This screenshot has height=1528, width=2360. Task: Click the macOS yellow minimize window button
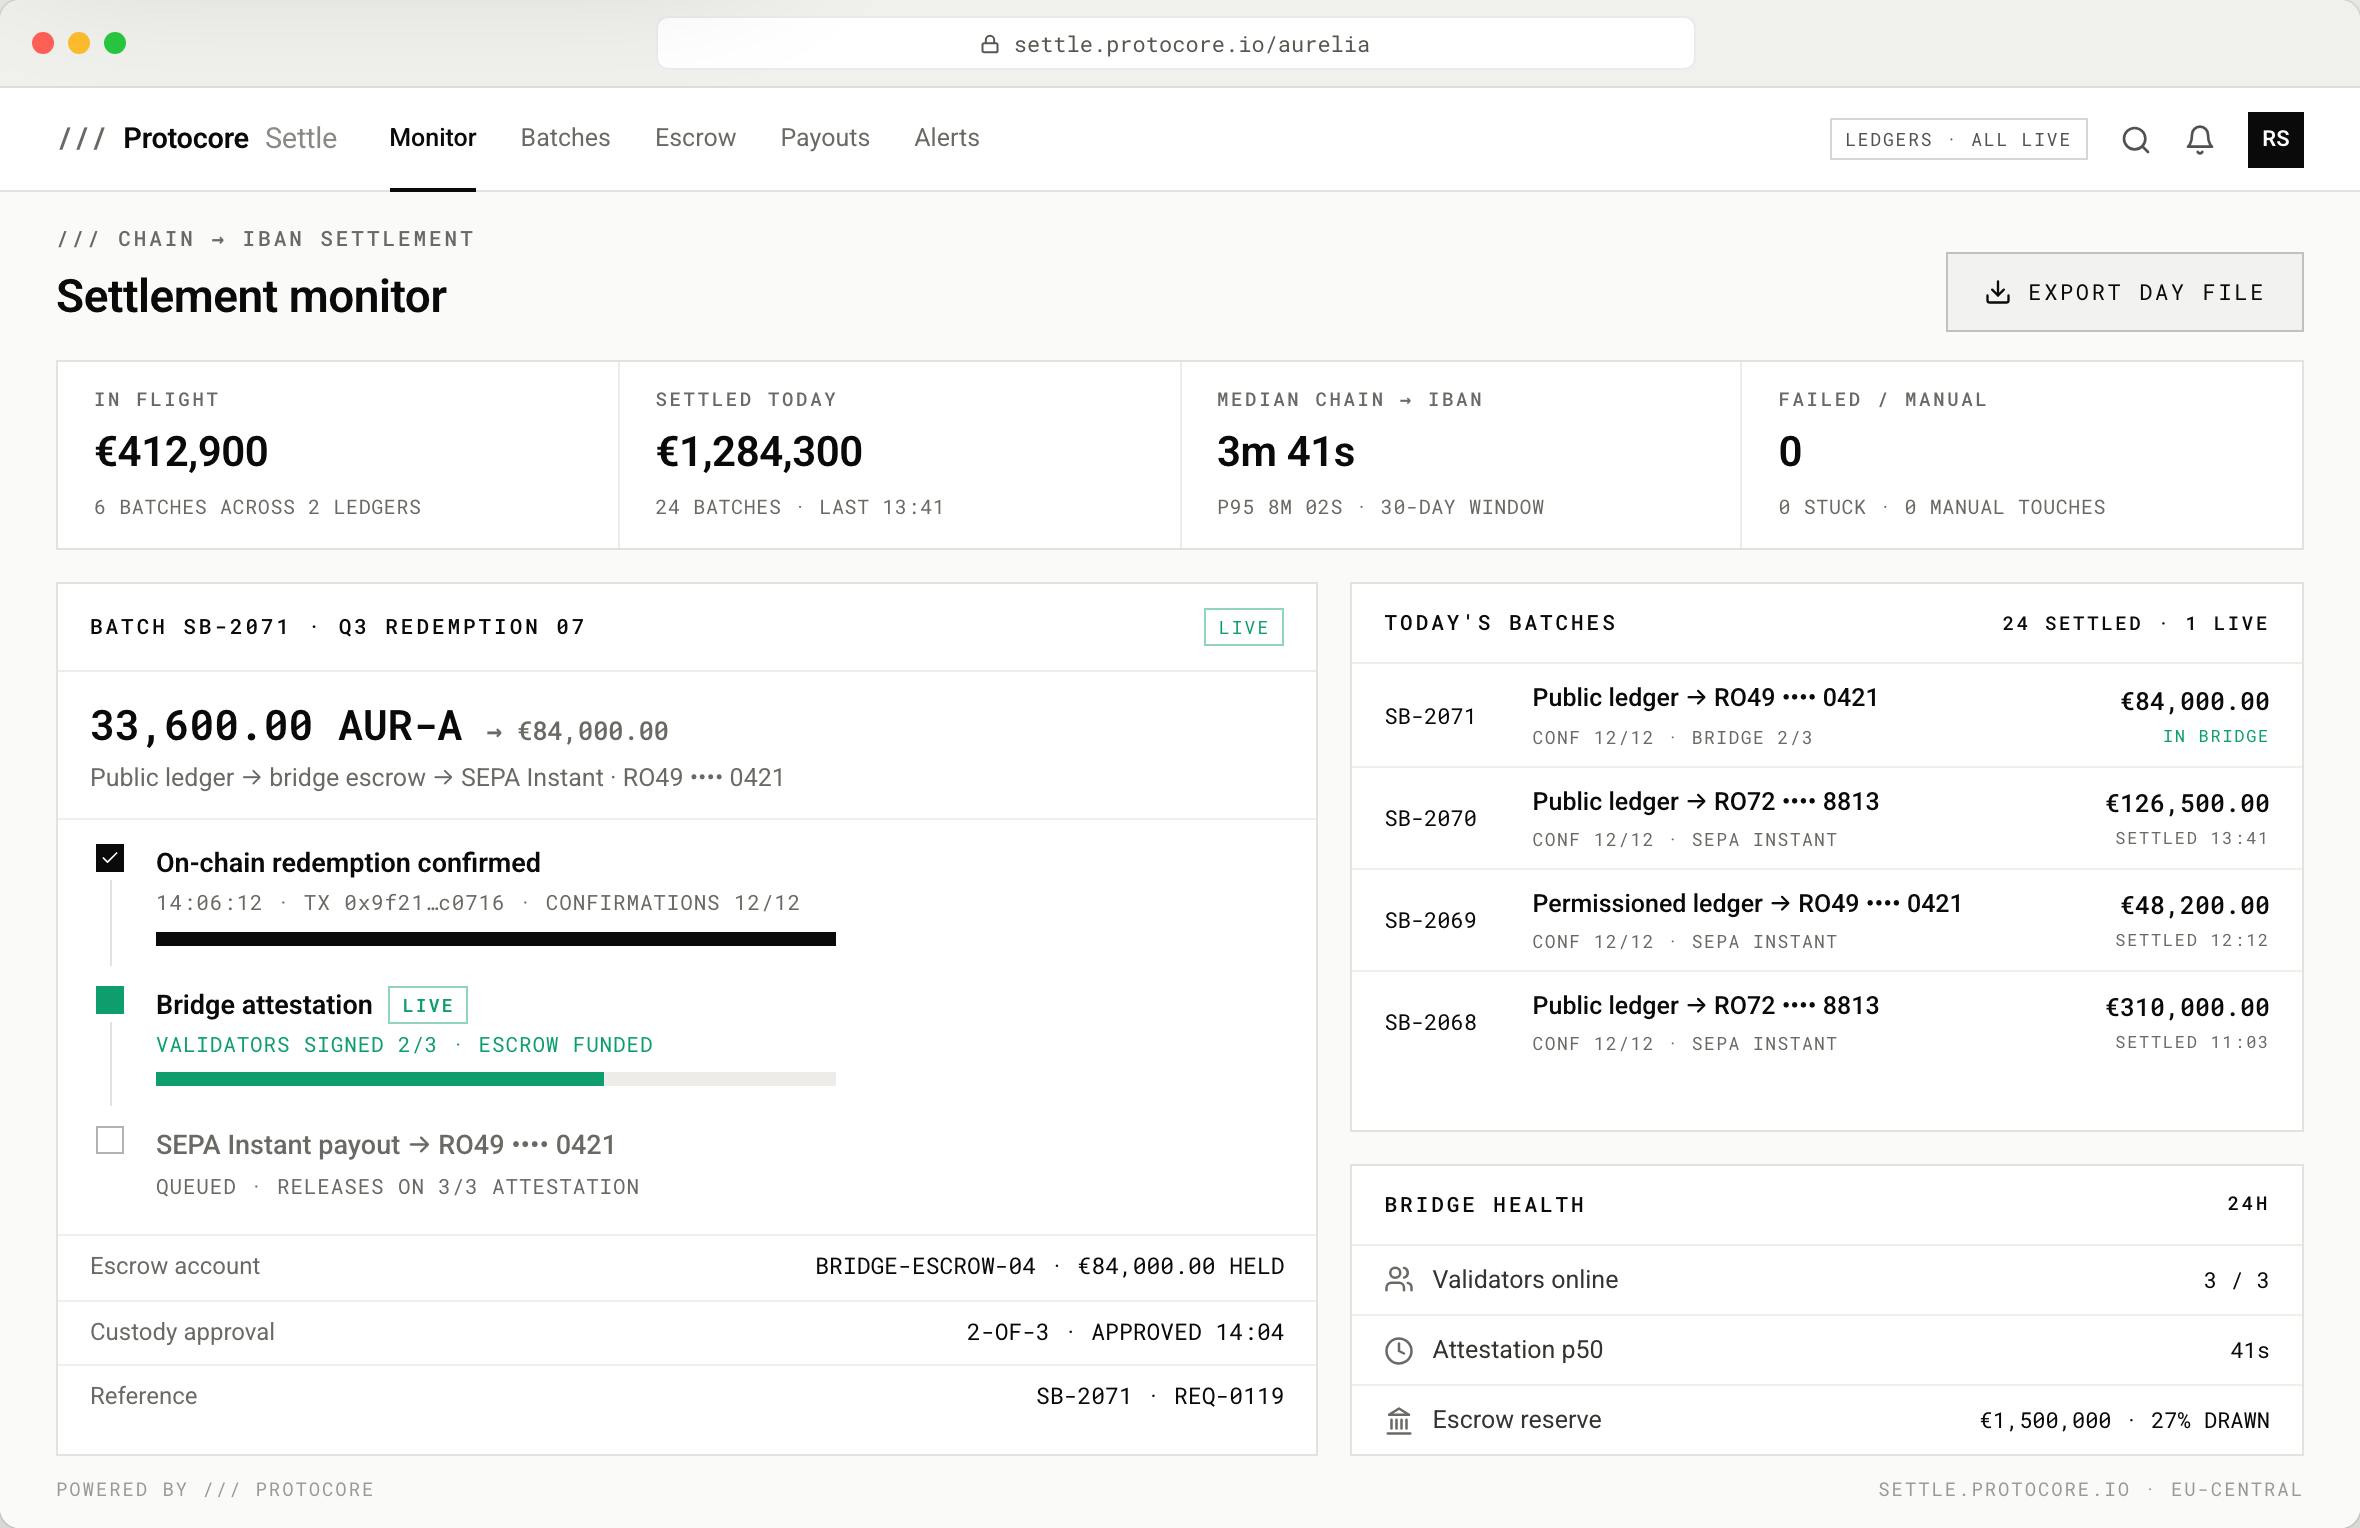[x=79, y=43]
